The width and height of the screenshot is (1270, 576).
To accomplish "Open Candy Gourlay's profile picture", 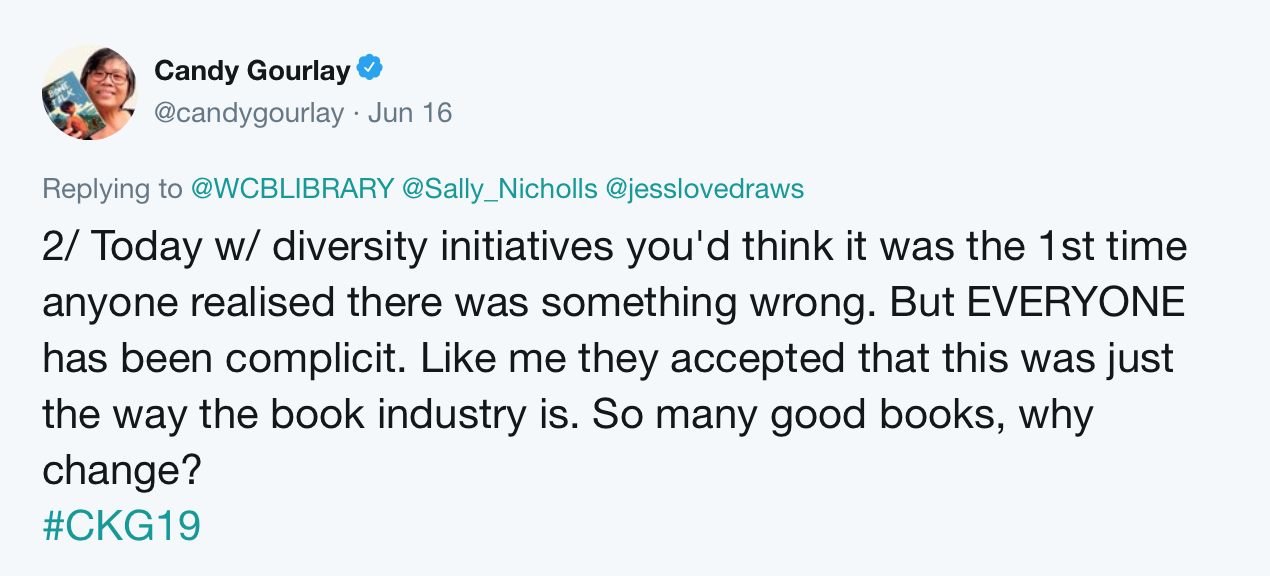I will point(89,92).
